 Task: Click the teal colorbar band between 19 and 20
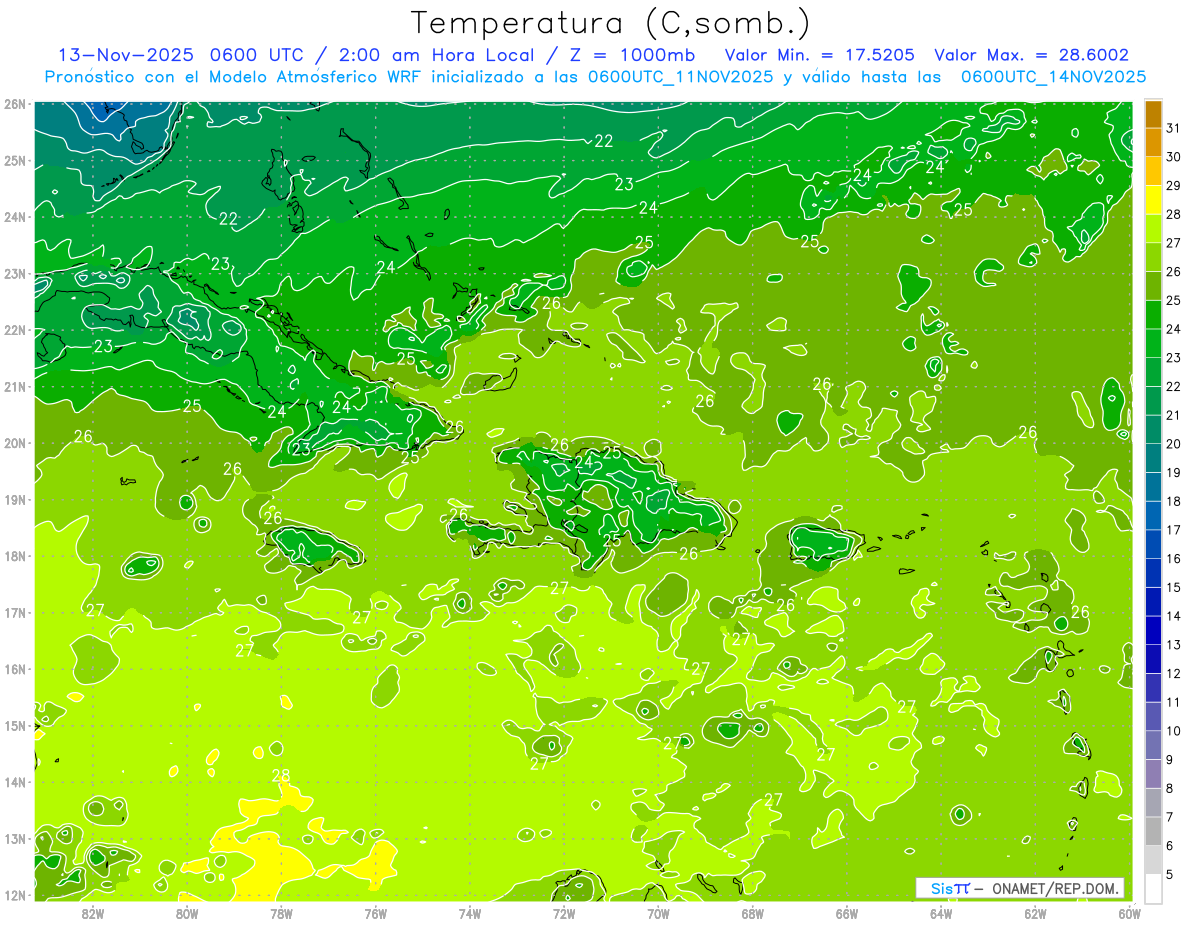tap(1153, 458)
